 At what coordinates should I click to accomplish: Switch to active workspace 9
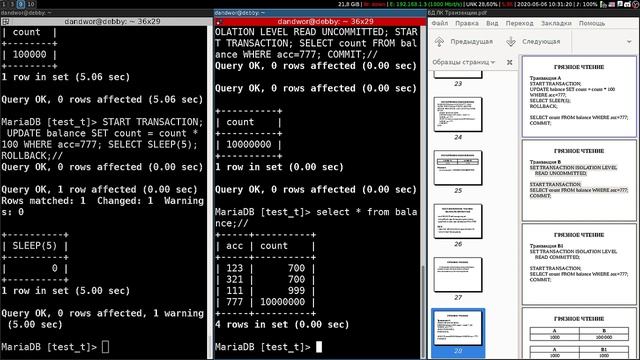tap(20, 4)
